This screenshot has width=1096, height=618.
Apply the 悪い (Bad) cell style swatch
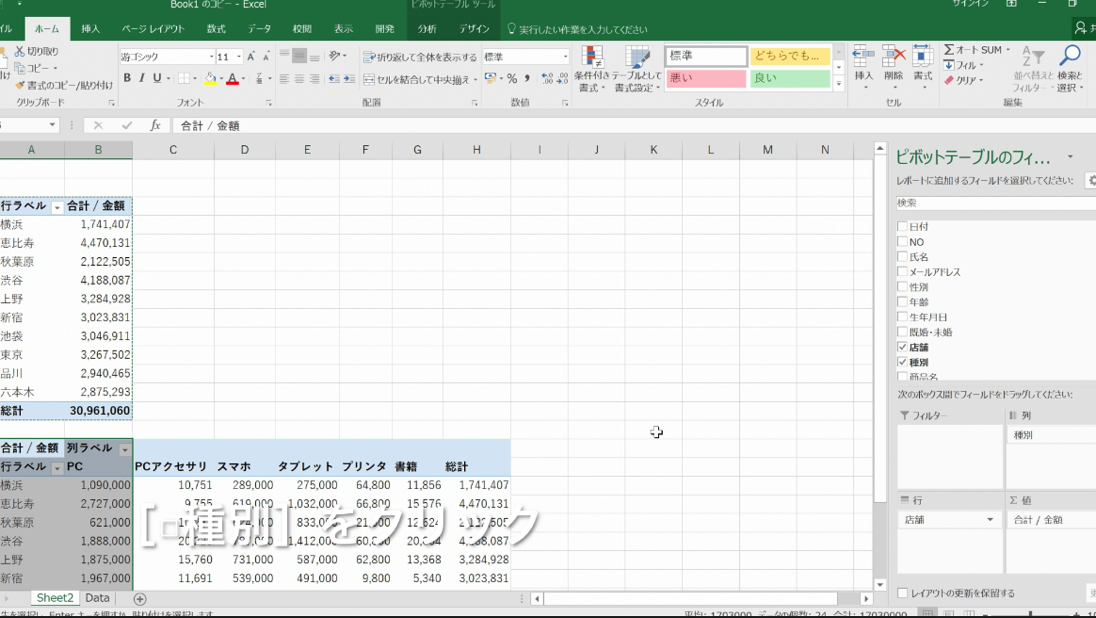705,78
